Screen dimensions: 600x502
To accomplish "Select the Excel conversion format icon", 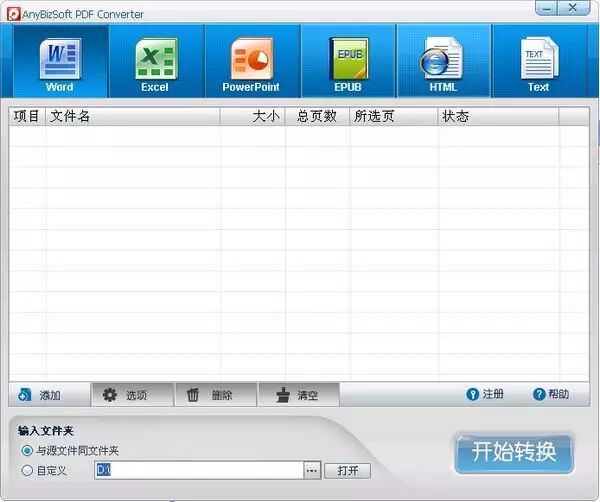I will 156,61.
